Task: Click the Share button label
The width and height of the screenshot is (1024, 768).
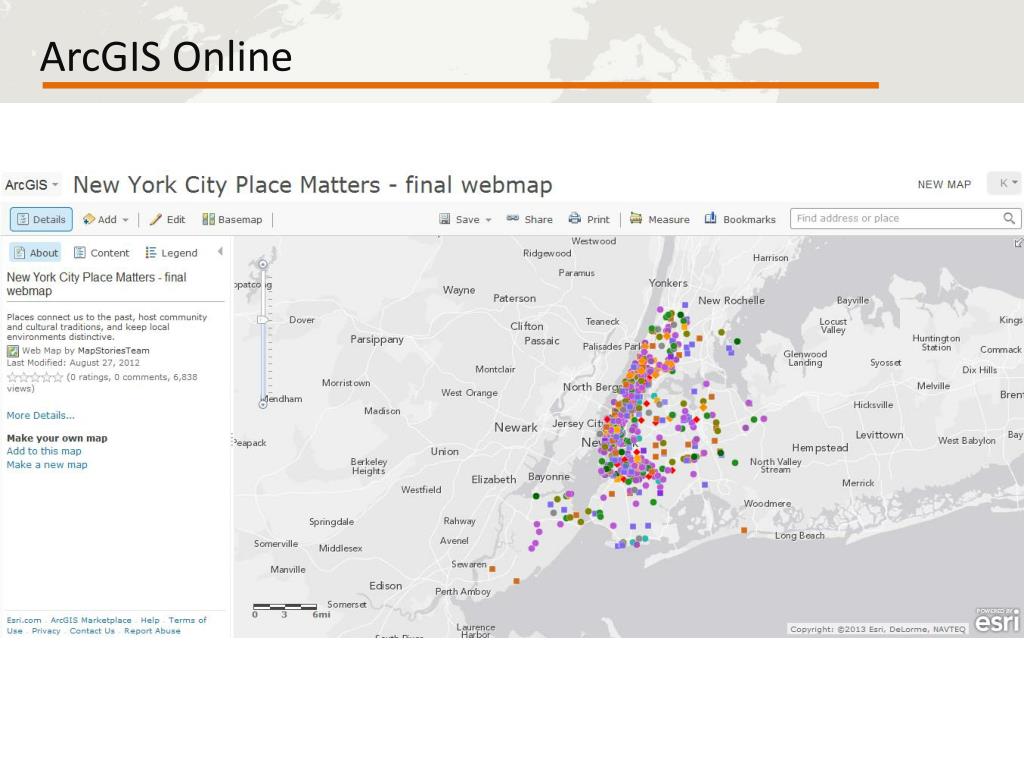Action: pyautogui.click(x=539, y=219)
